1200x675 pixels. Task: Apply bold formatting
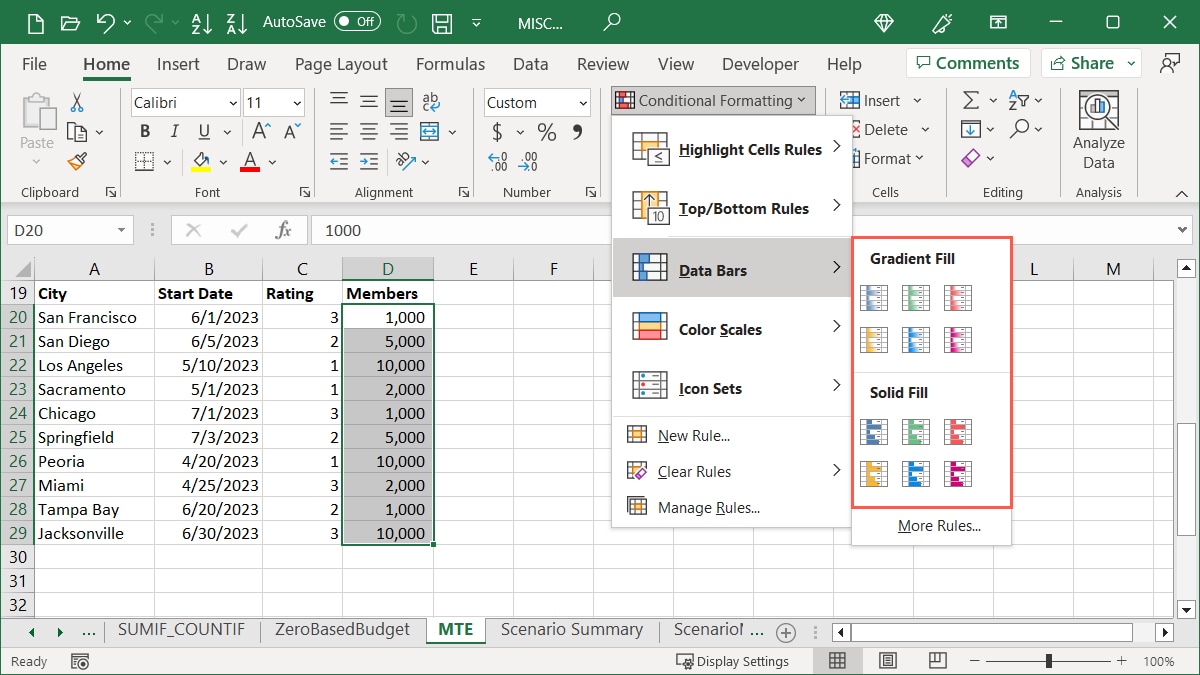tap(143, 131)
